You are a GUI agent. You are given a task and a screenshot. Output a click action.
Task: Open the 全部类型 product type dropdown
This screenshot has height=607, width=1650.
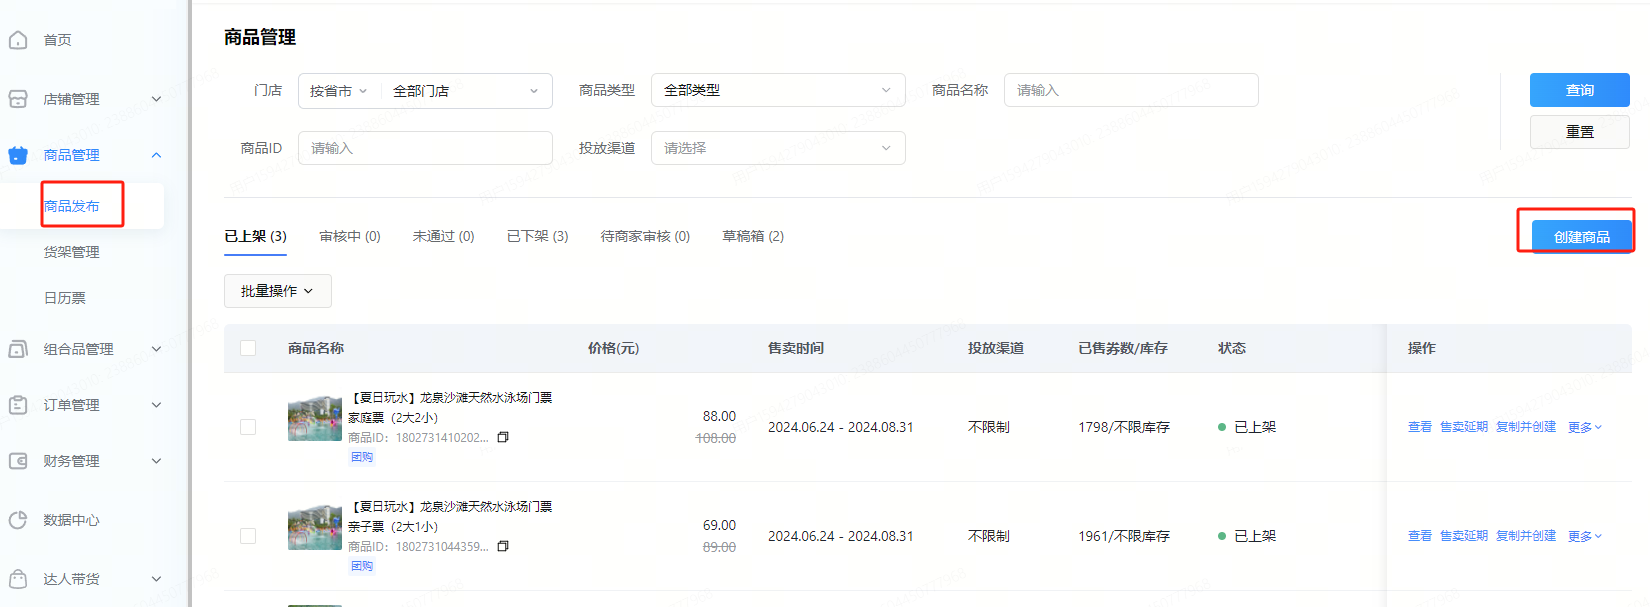coord(777,90)
